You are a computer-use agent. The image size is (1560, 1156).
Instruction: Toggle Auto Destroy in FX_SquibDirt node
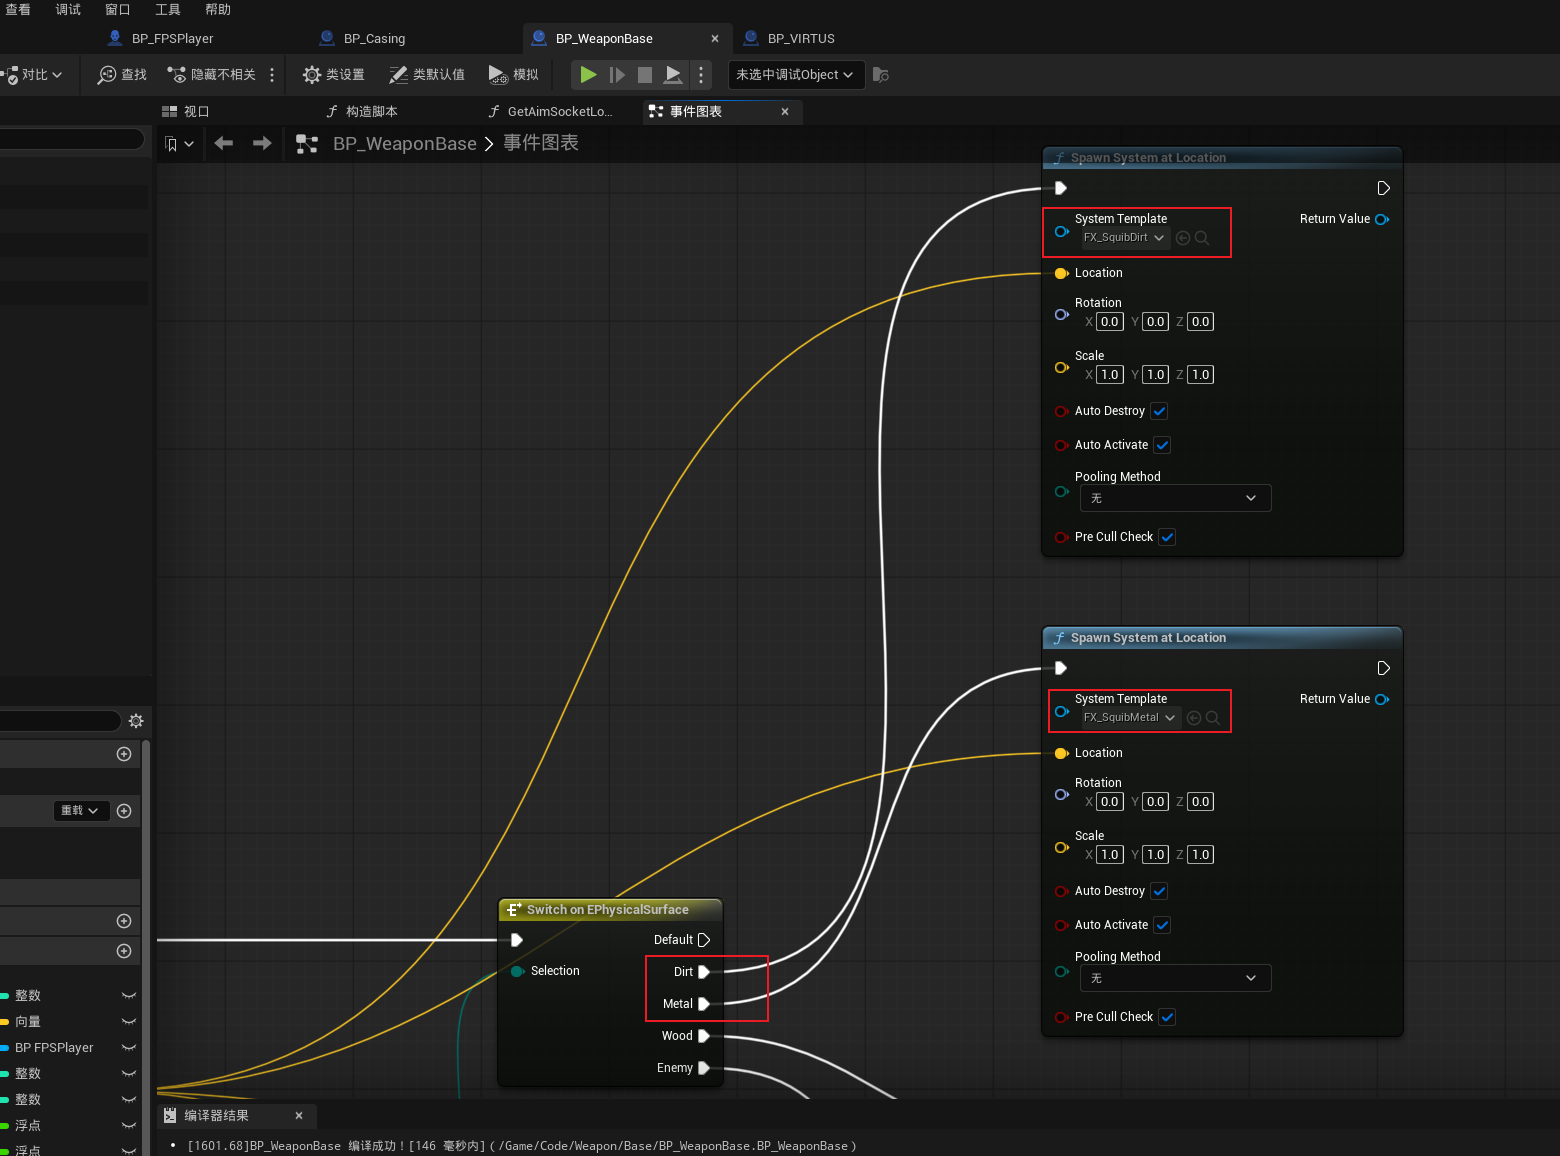[1159, 411]
